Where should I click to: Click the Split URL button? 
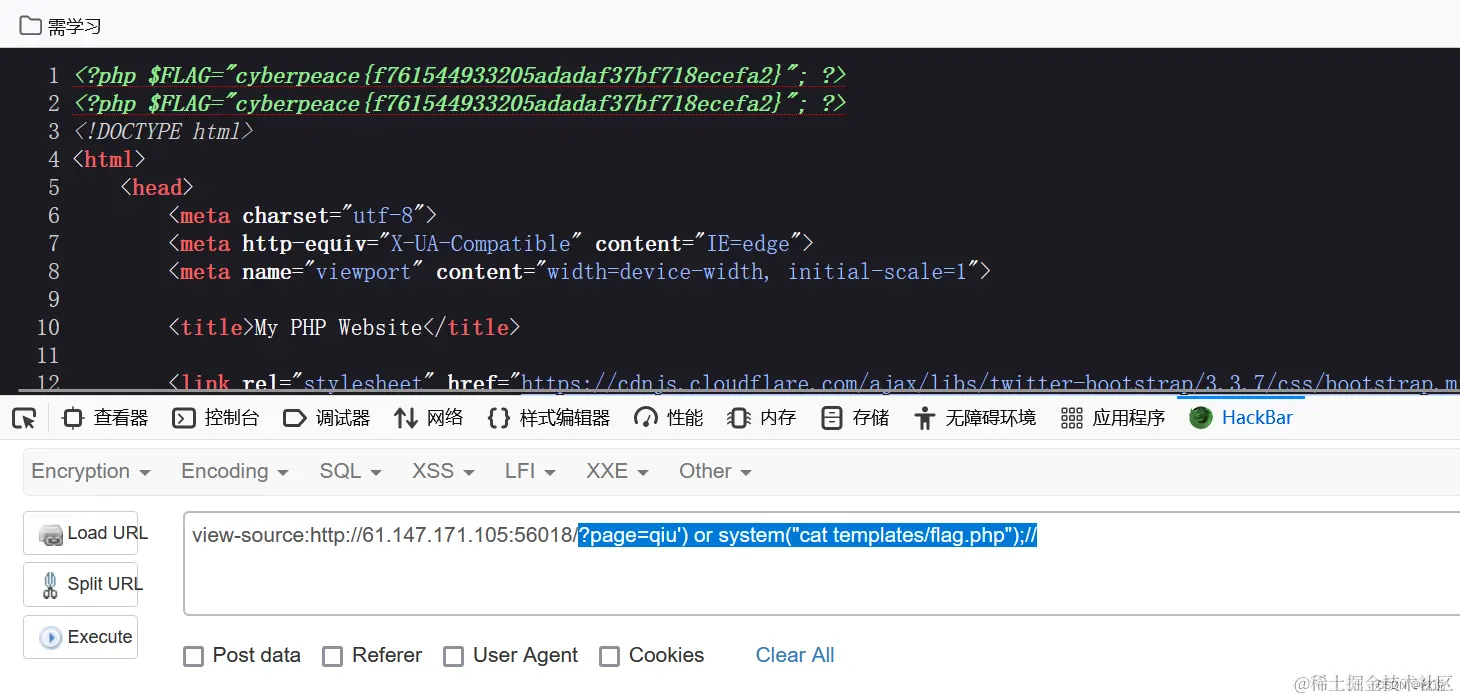click(x=81, y=584)
